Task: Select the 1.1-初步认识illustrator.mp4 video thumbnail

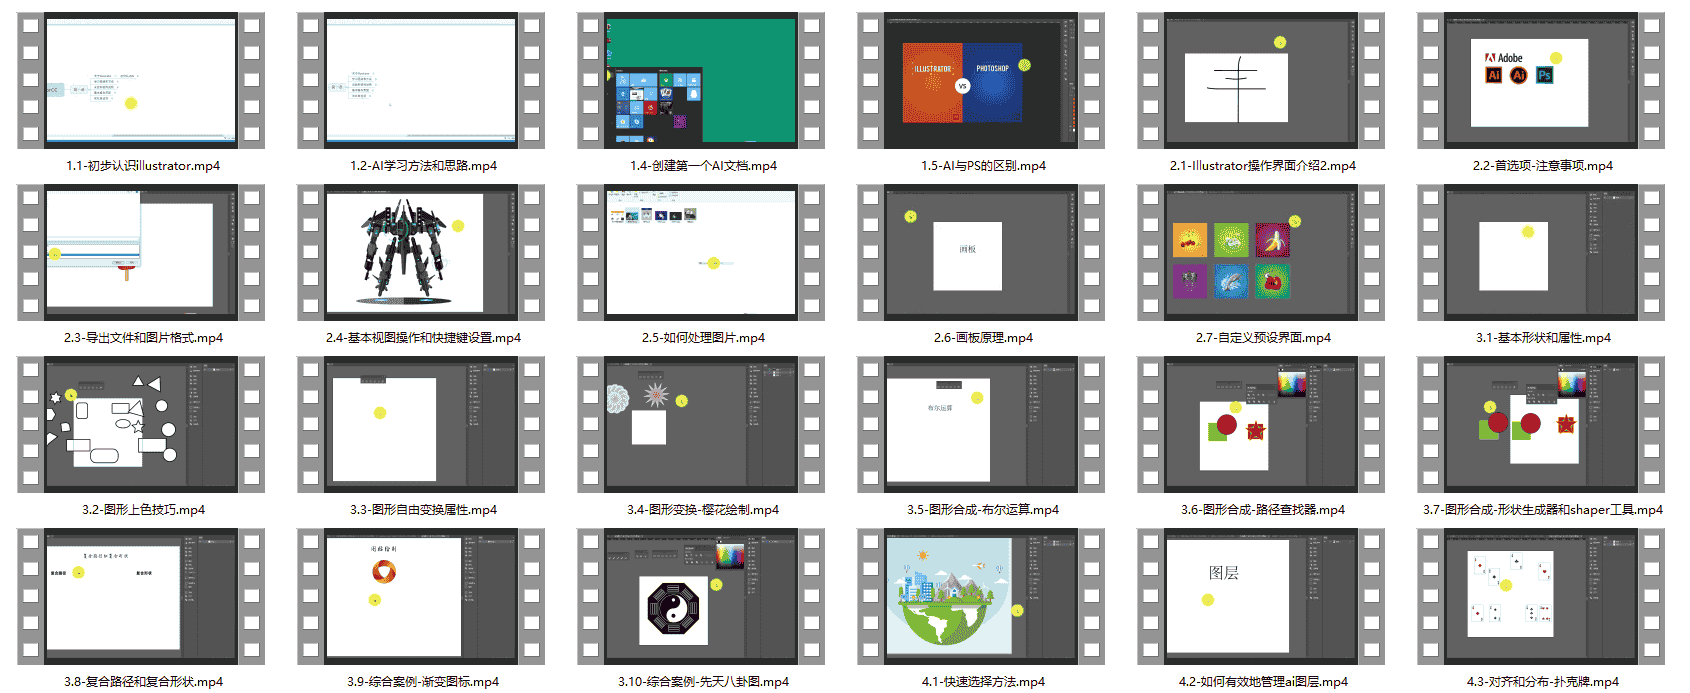Action: pos(141,81)
